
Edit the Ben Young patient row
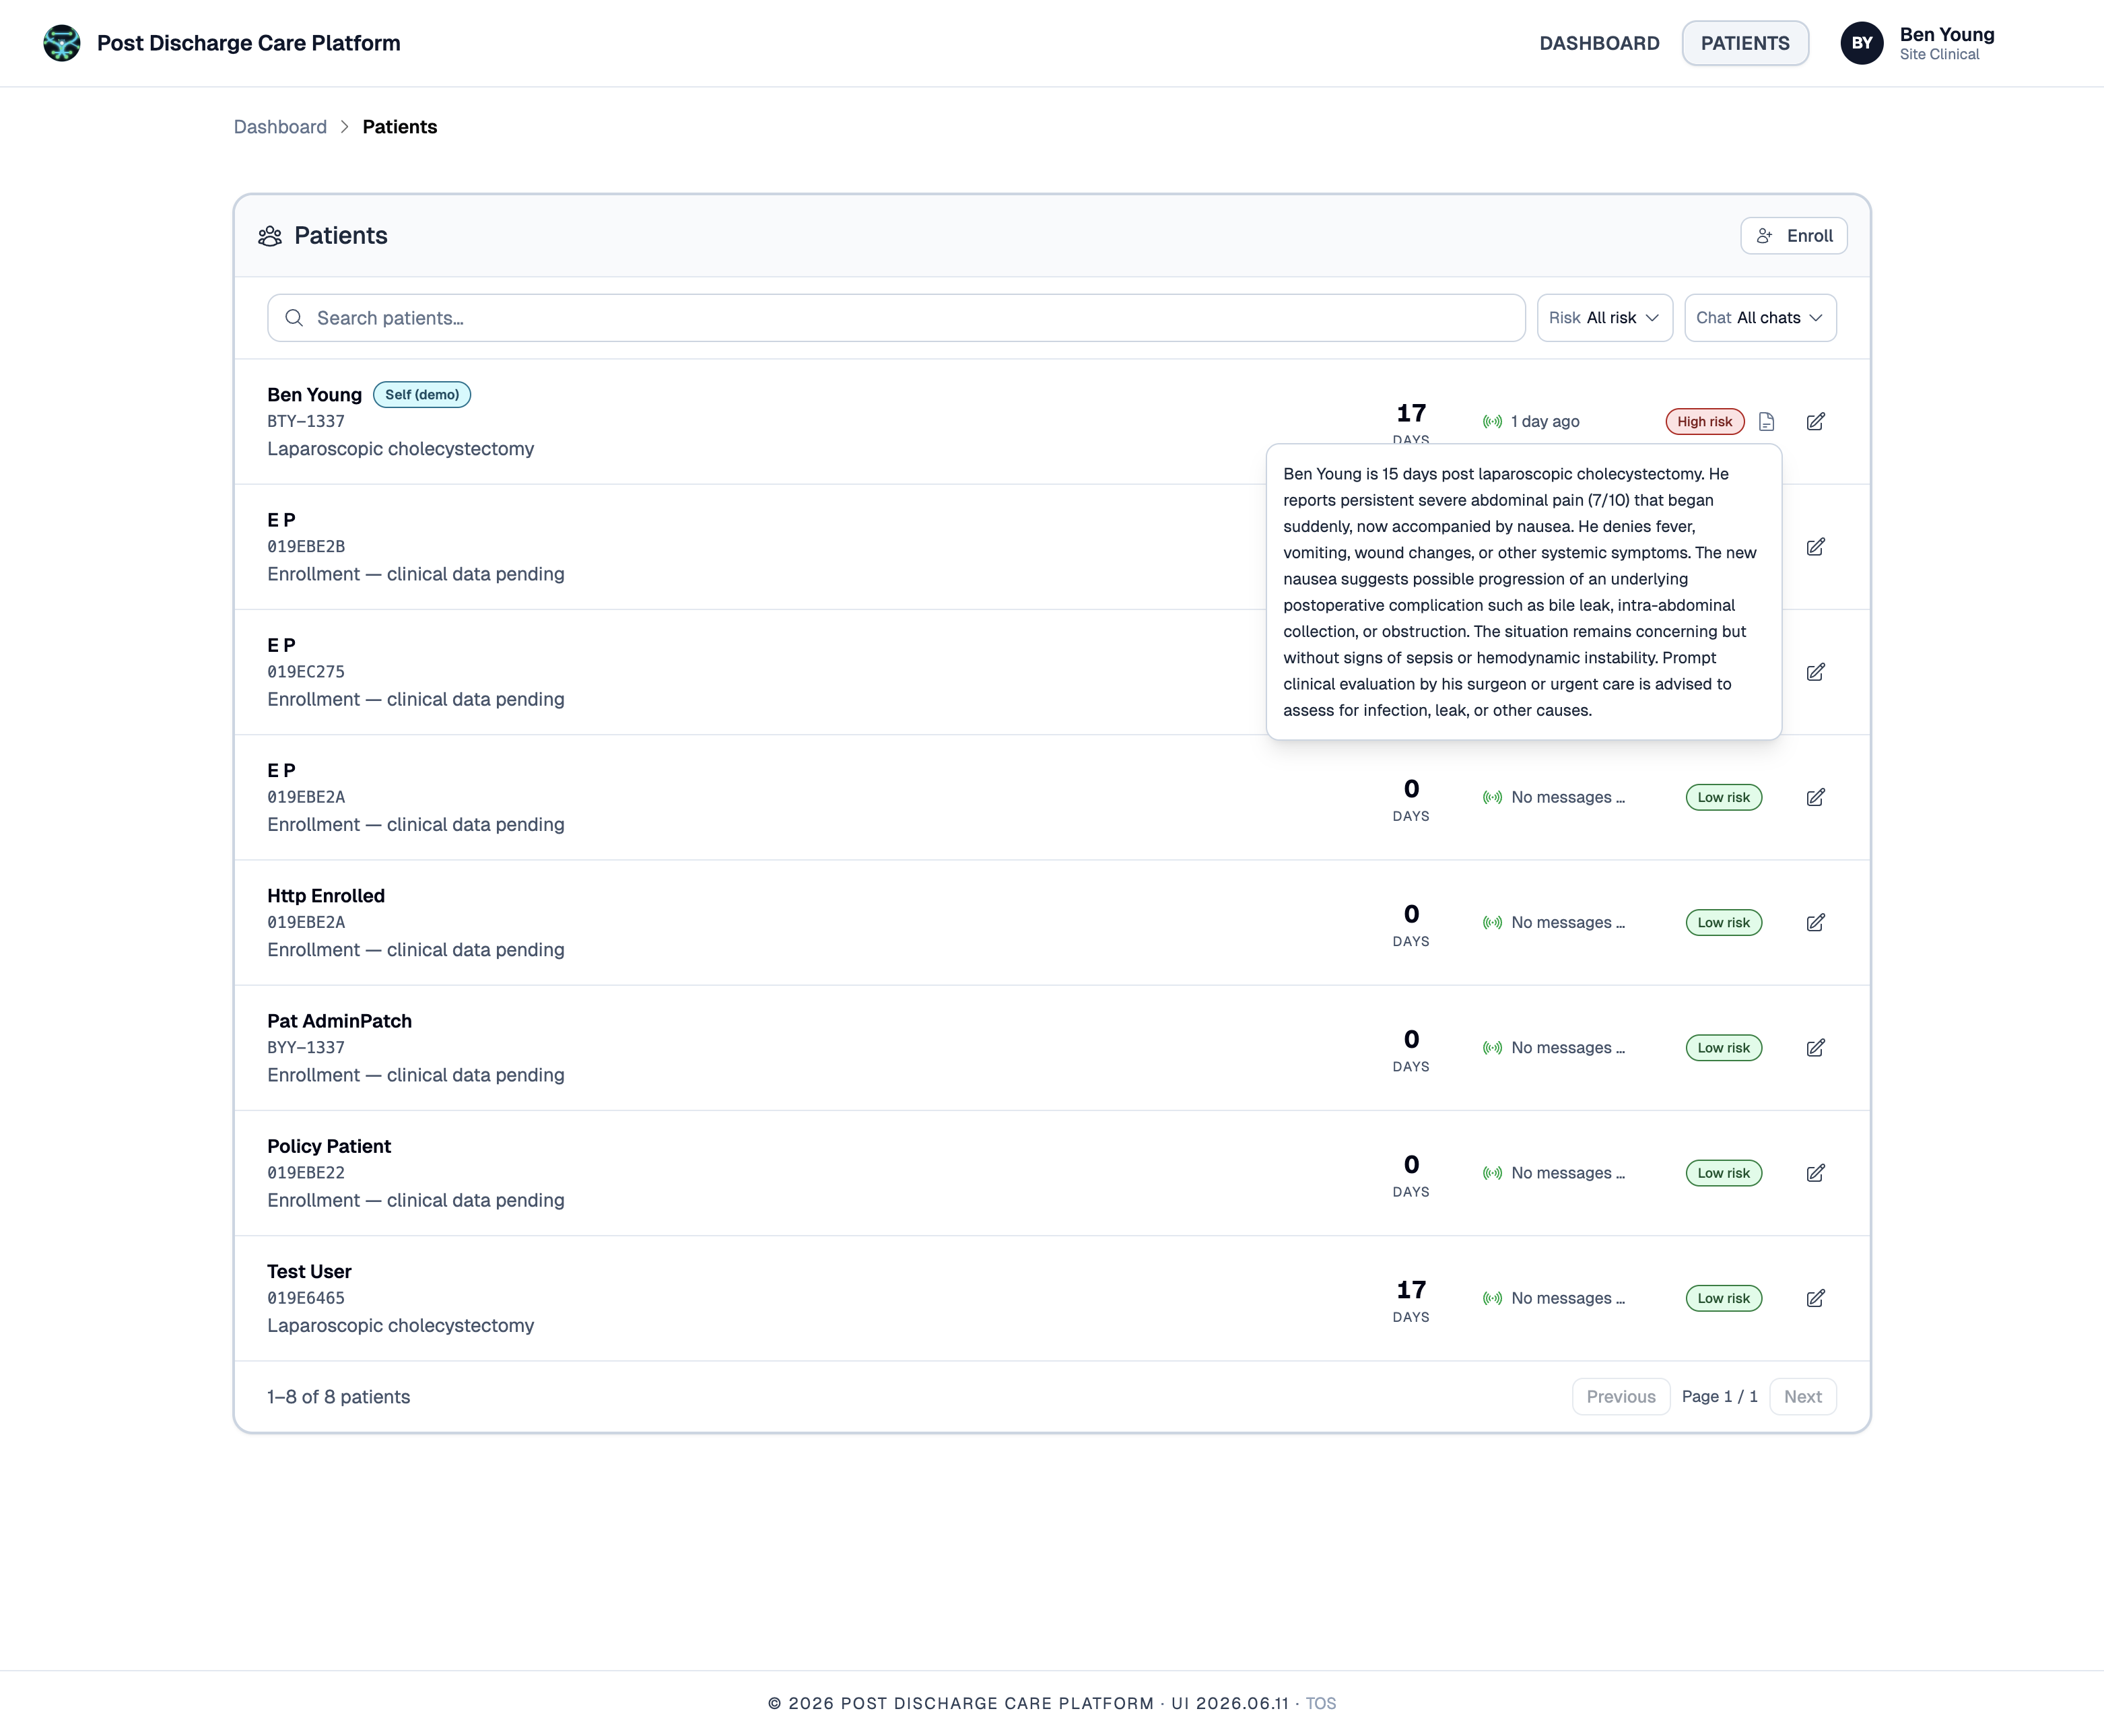[1815, 422]
